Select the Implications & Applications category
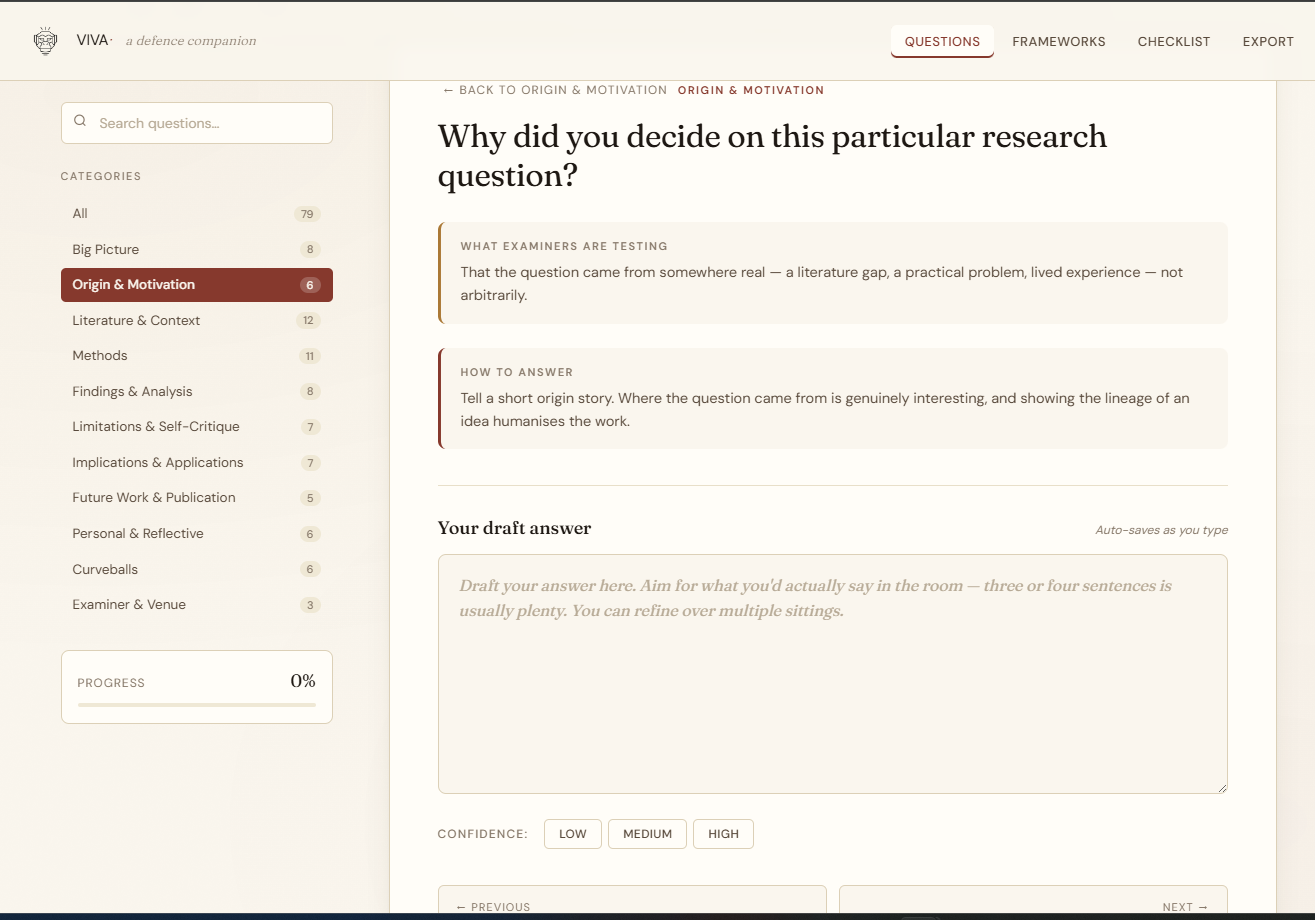Image resolution: width=1315 pixels, height=920 pixels. coord(197,462)
